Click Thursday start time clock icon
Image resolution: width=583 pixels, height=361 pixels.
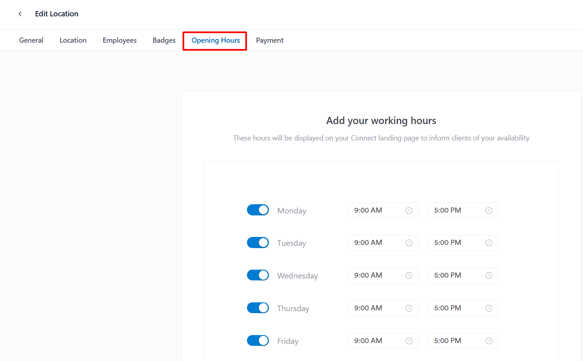click(409, 308)
